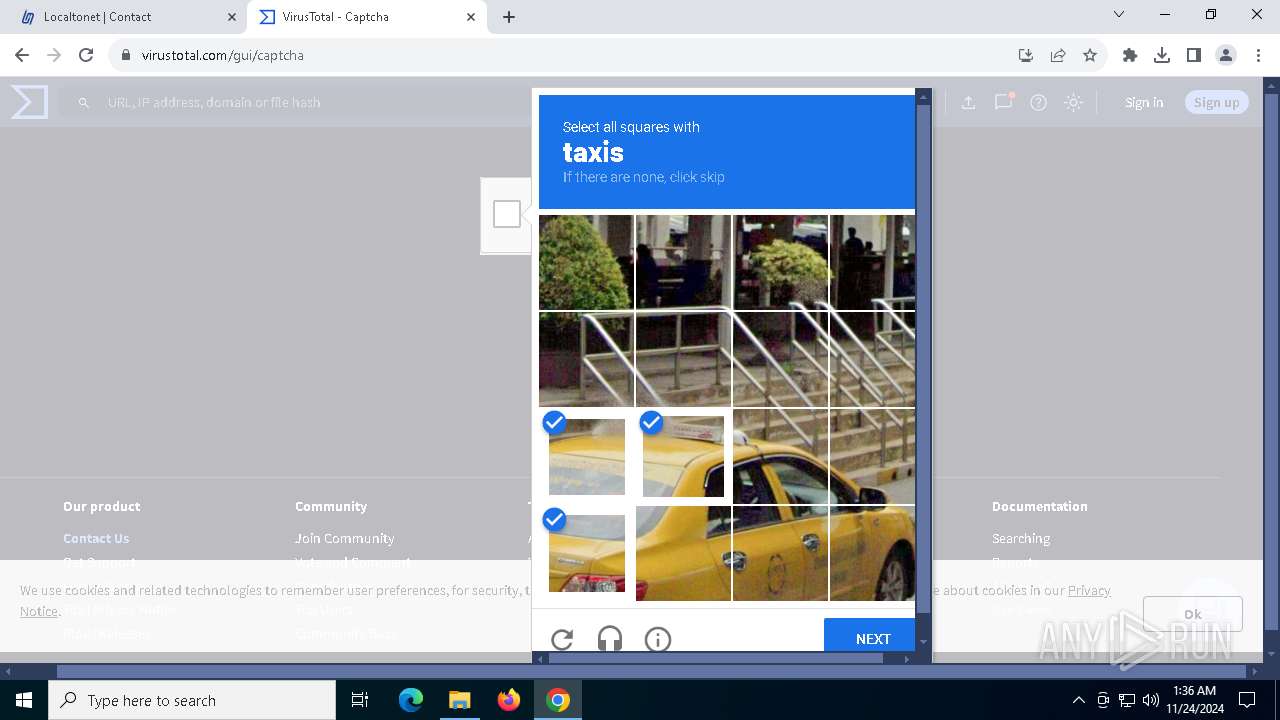Open the Chrome profile avatar
Screen dimensions: 1280x720
click(1226, 55)
